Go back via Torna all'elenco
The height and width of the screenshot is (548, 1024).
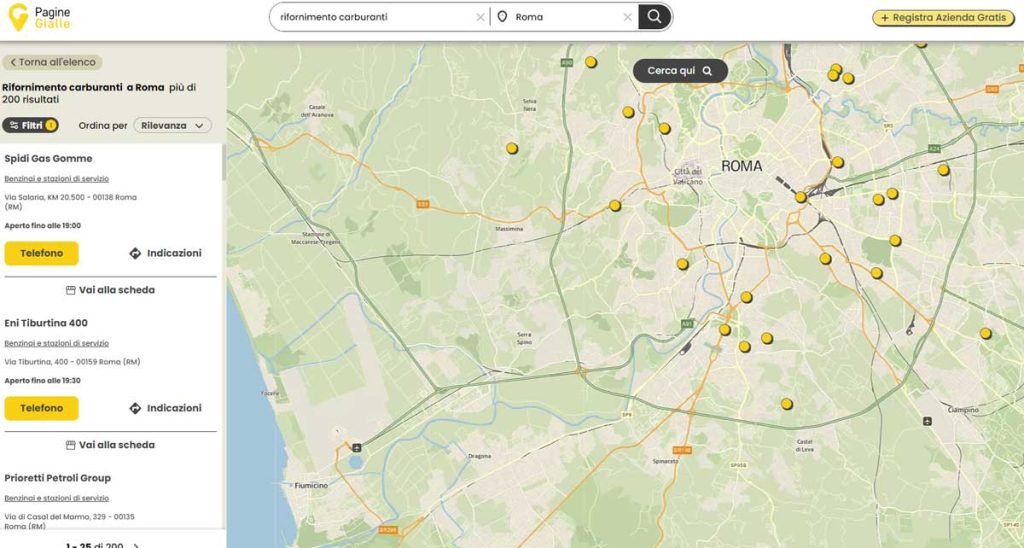pyautogui.click(x=52, y=62)
